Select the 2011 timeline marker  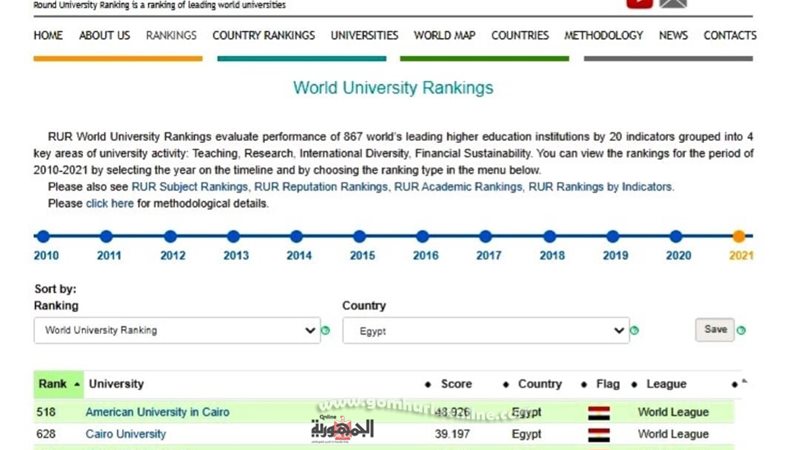(106, 236)
